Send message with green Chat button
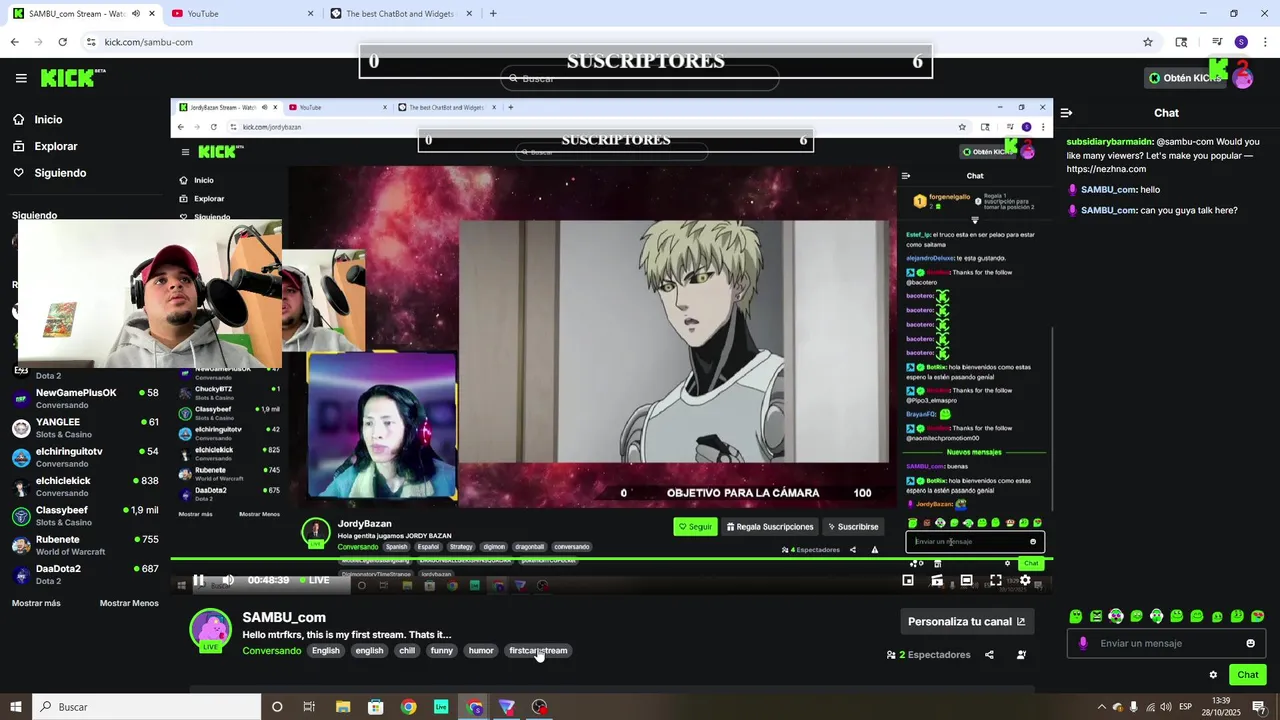Screen dimensions: 1280x720 click(1247, 675)
